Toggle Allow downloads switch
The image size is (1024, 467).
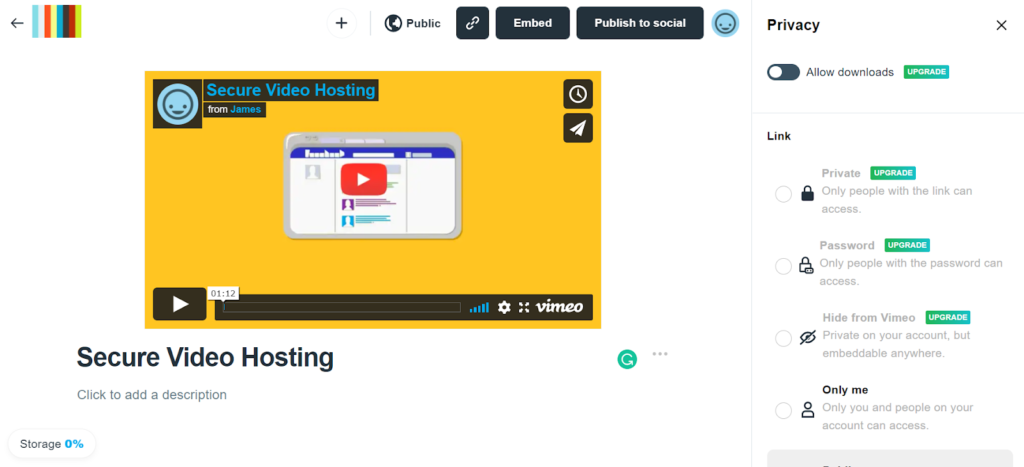pyautogui.click(x=783, y=72)
